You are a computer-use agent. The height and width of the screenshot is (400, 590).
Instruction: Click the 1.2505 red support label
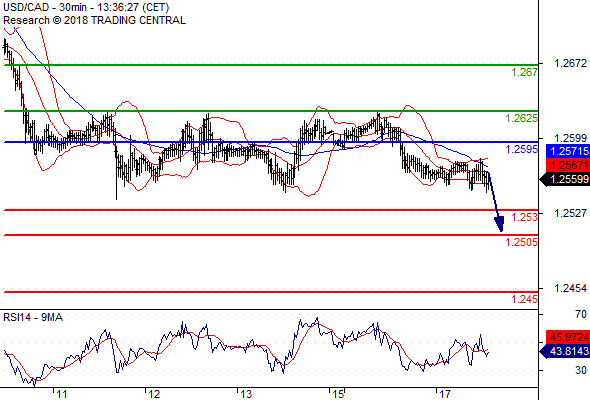coord(521,242)
